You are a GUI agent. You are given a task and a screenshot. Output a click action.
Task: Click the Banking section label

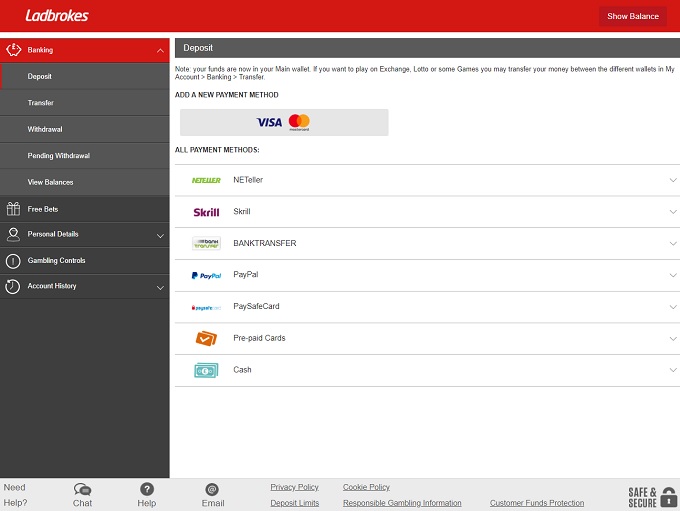click(40, 50)
